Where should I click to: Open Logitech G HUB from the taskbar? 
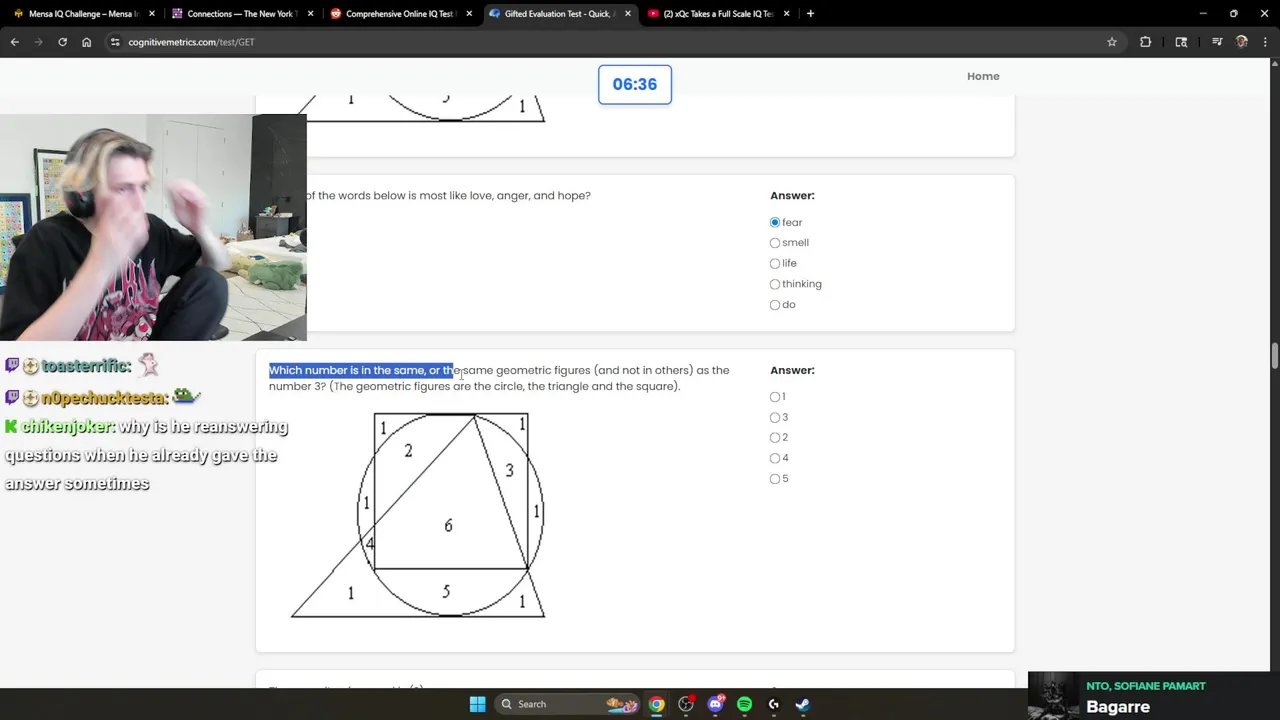tap(773, 704)
